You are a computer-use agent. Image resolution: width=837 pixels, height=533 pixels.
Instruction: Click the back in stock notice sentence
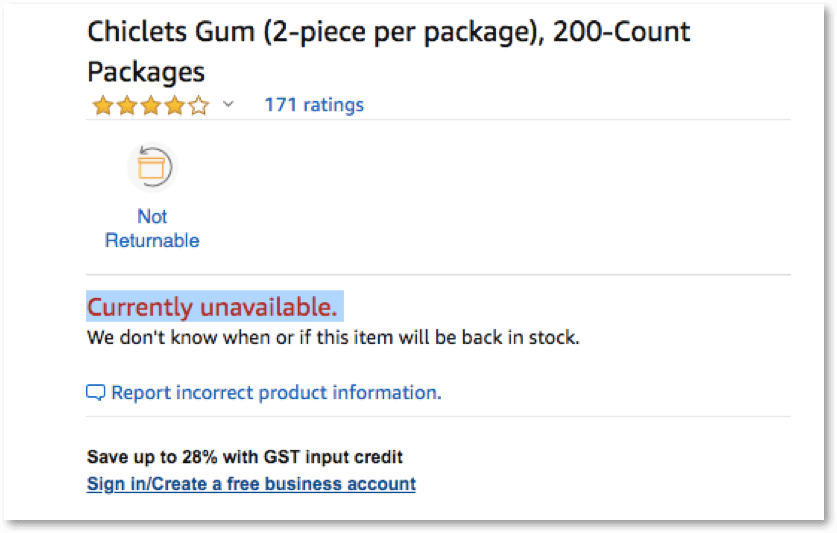(x=333, y=337)
